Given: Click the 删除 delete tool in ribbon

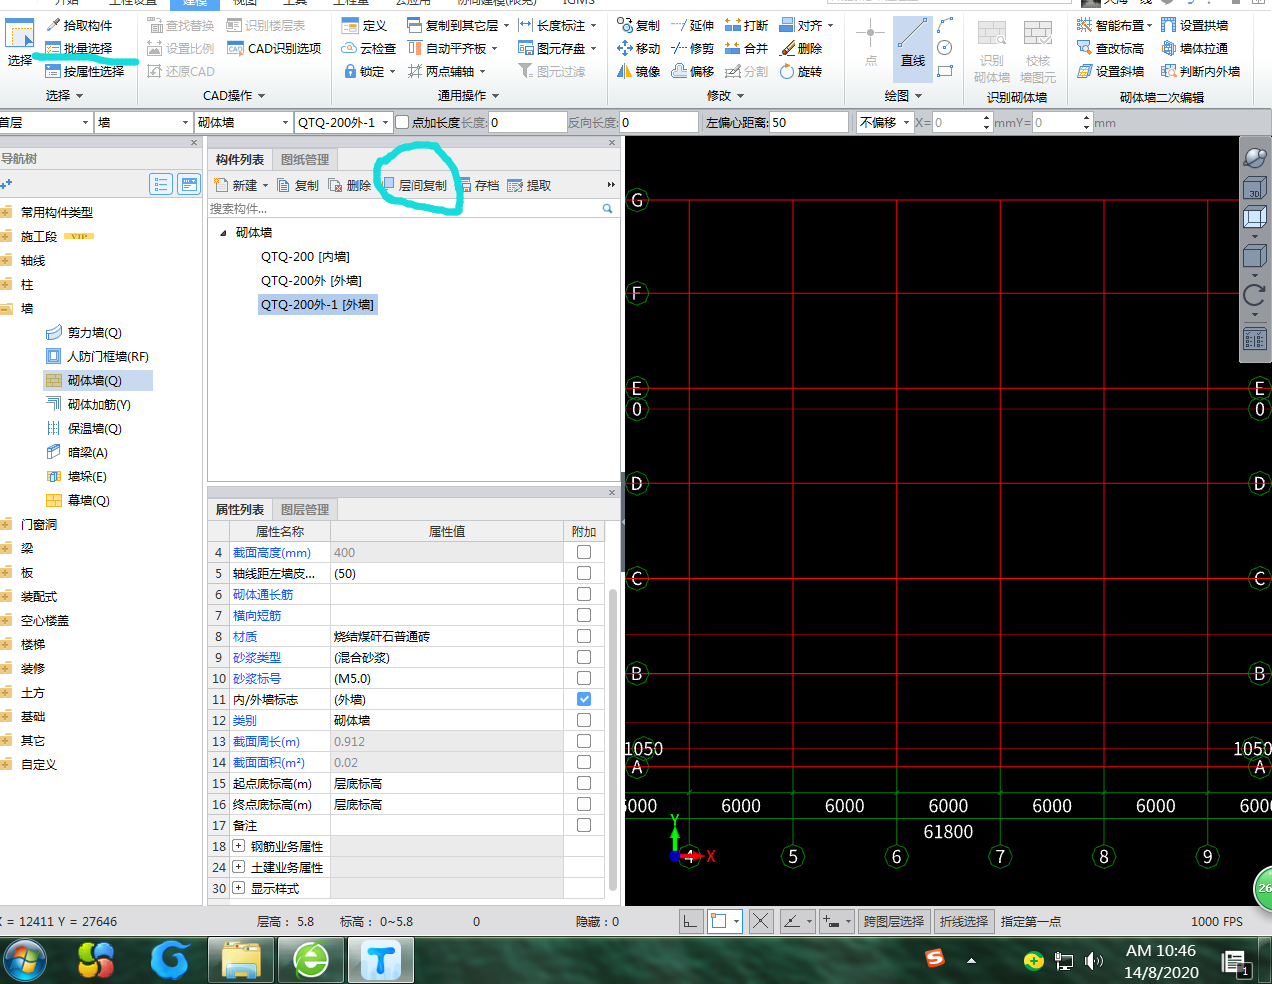Looking at the screenshot, I should [x=801, y=48].
